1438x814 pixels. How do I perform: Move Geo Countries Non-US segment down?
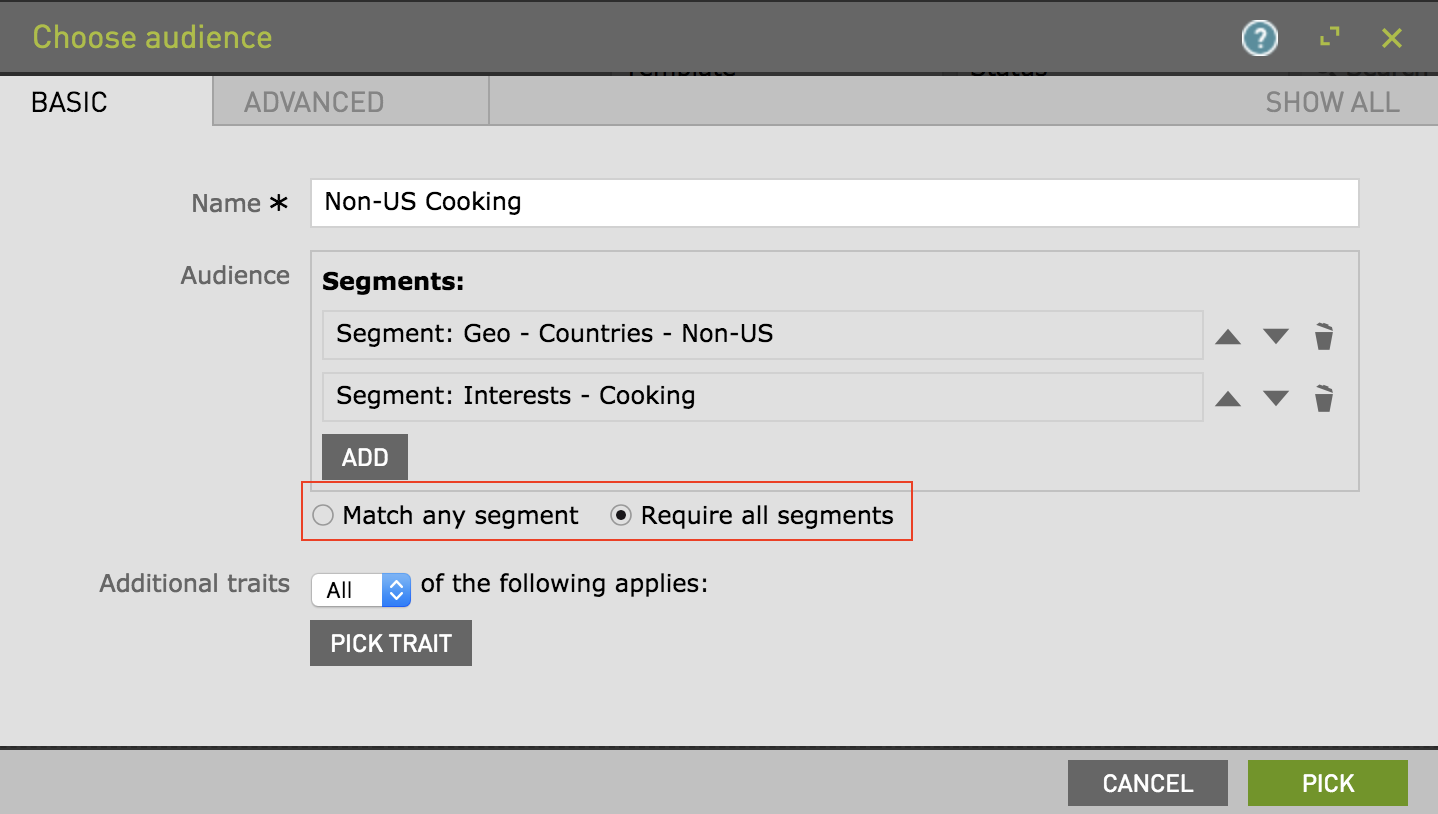pos(1276,337)
